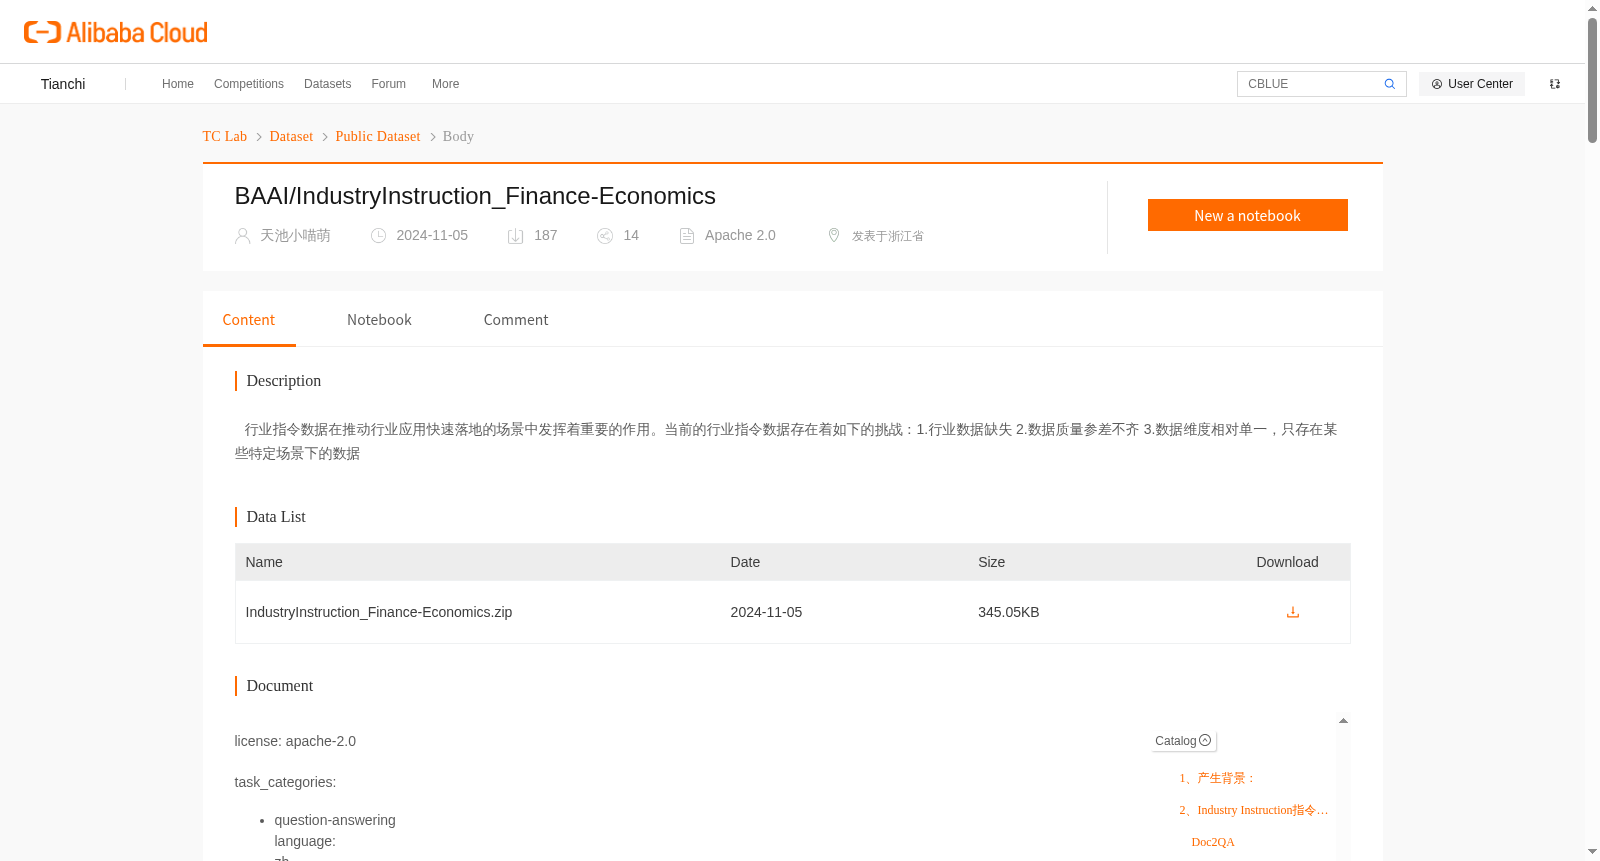Click the page vertical scrollbar thumb
The width and height of the screenshot is (1600, 861).
1592,80
